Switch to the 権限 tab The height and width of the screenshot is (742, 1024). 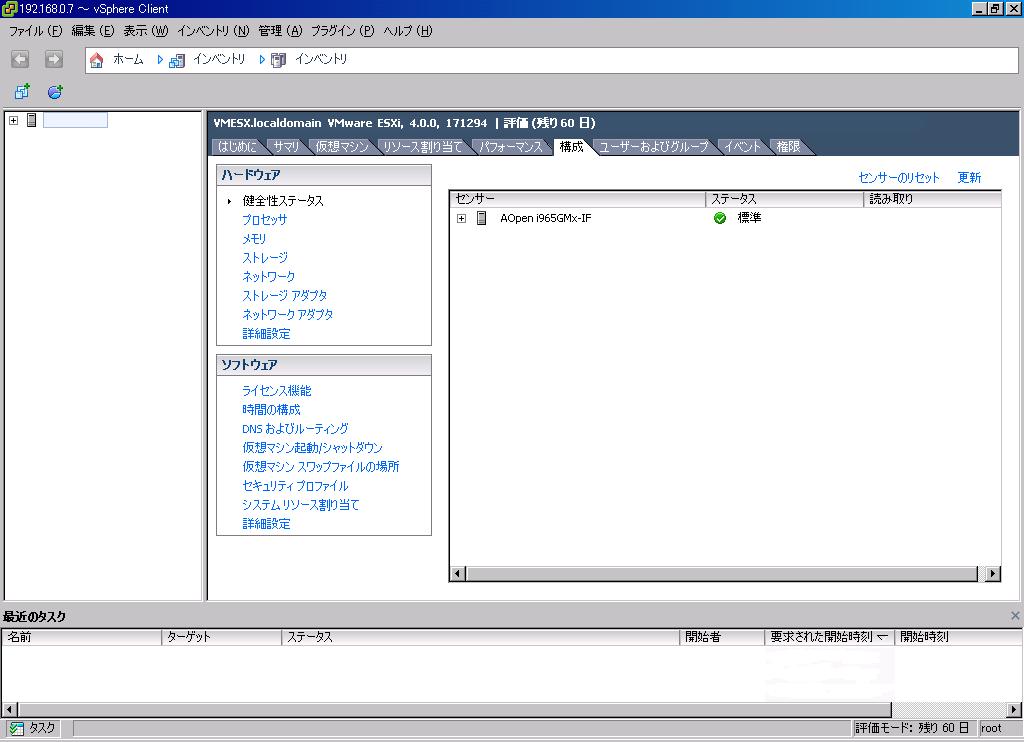(788, 147)
